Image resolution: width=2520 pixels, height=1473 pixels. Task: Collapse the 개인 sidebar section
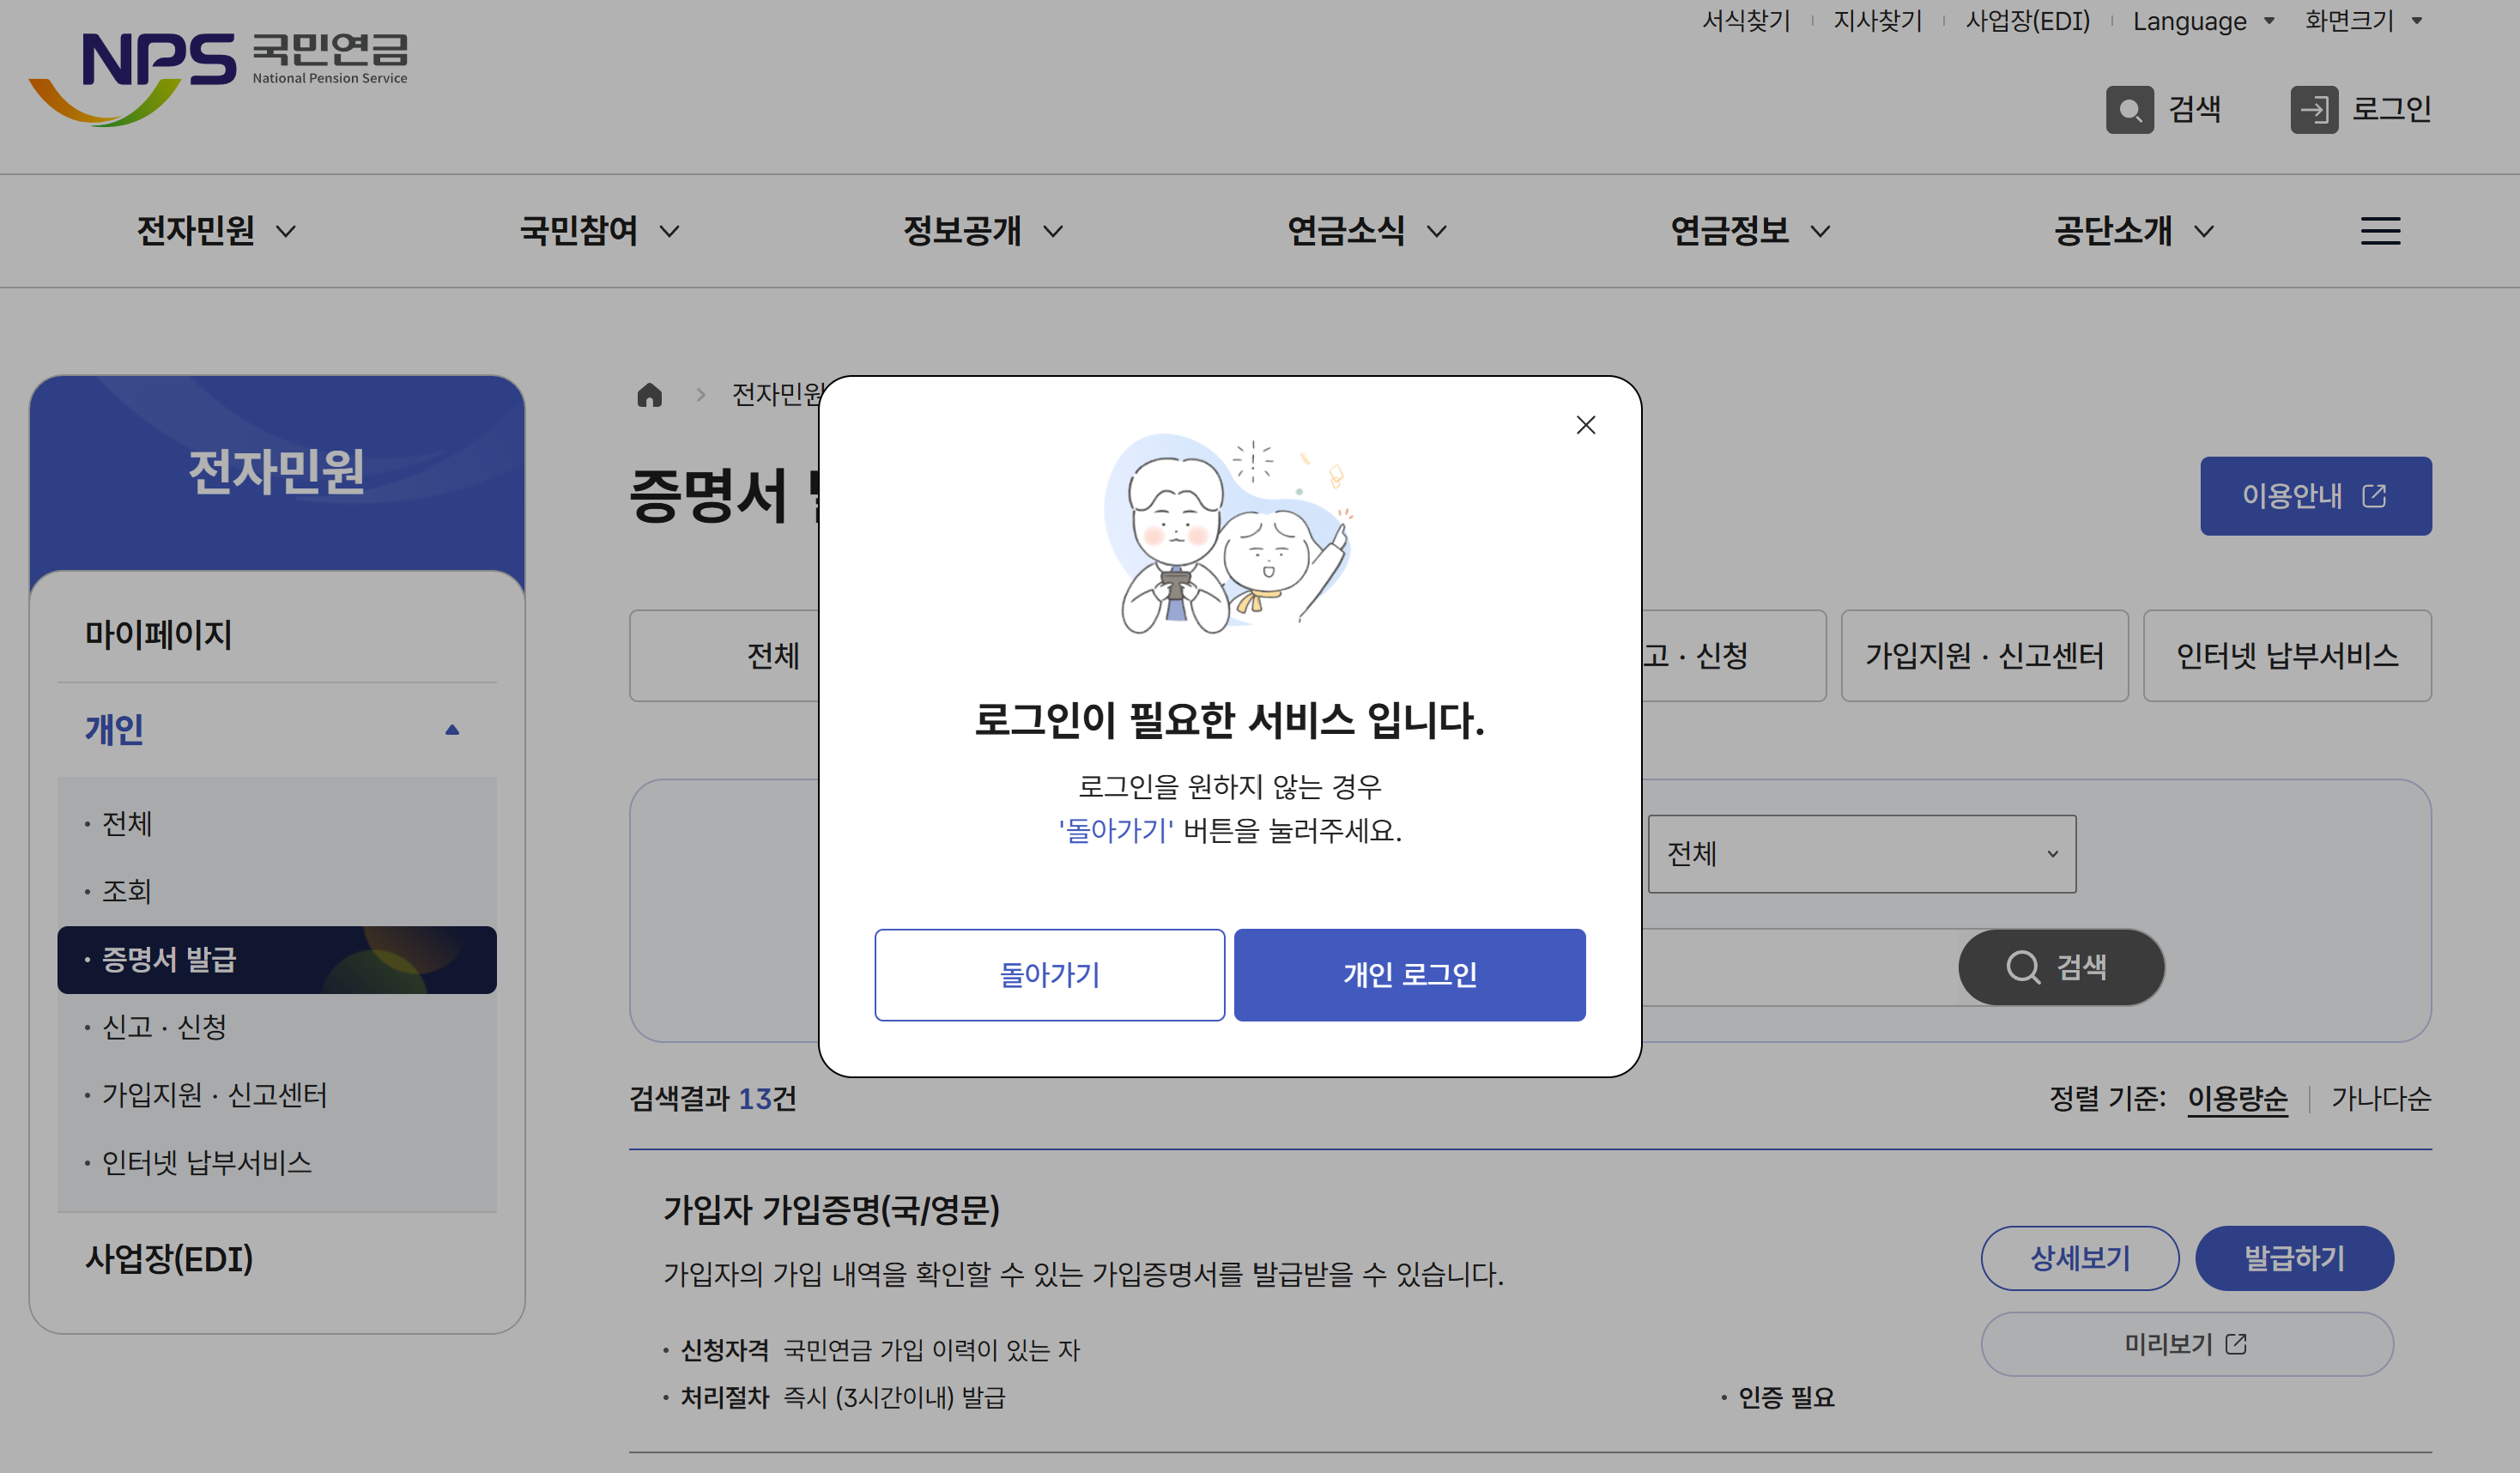[x=276, y=729]
